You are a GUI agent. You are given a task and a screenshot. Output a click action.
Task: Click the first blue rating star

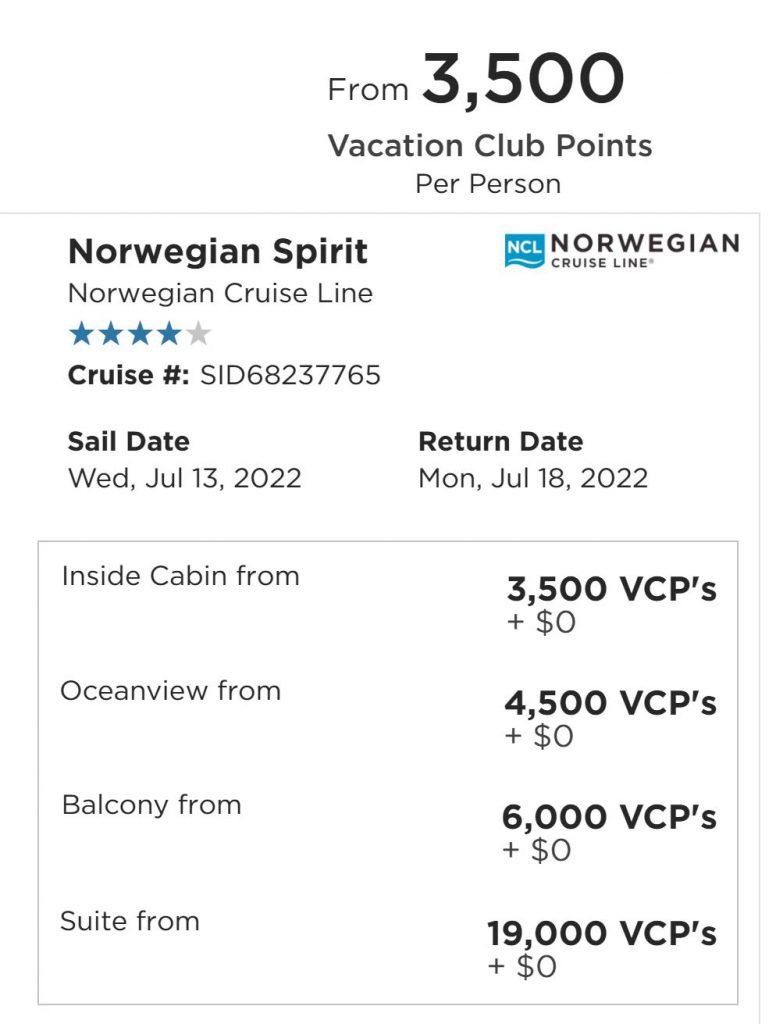coord(82,334)
